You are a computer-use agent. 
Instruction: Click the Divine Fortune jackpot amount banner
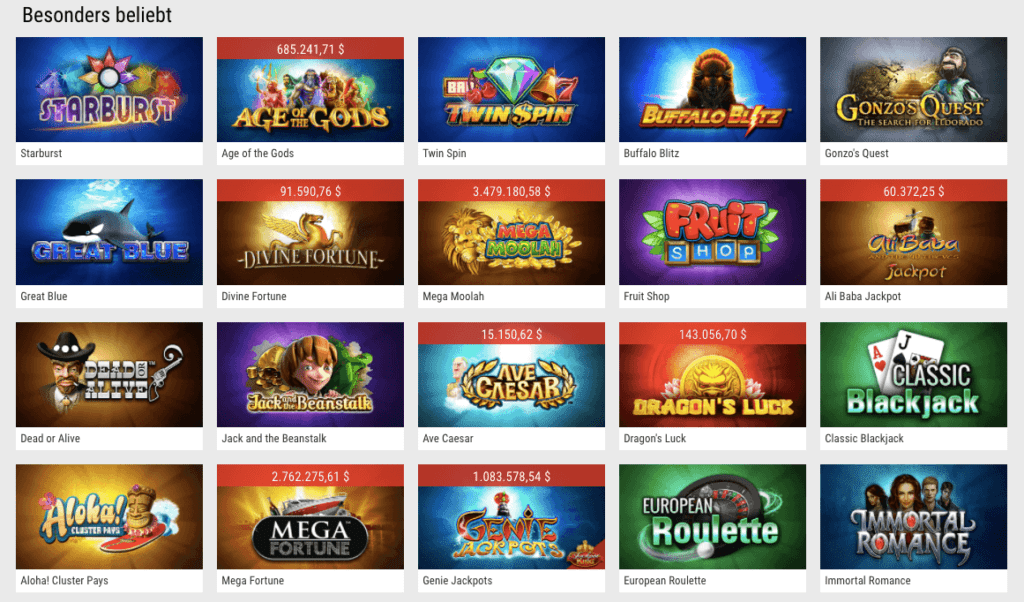tap(310, 191)
